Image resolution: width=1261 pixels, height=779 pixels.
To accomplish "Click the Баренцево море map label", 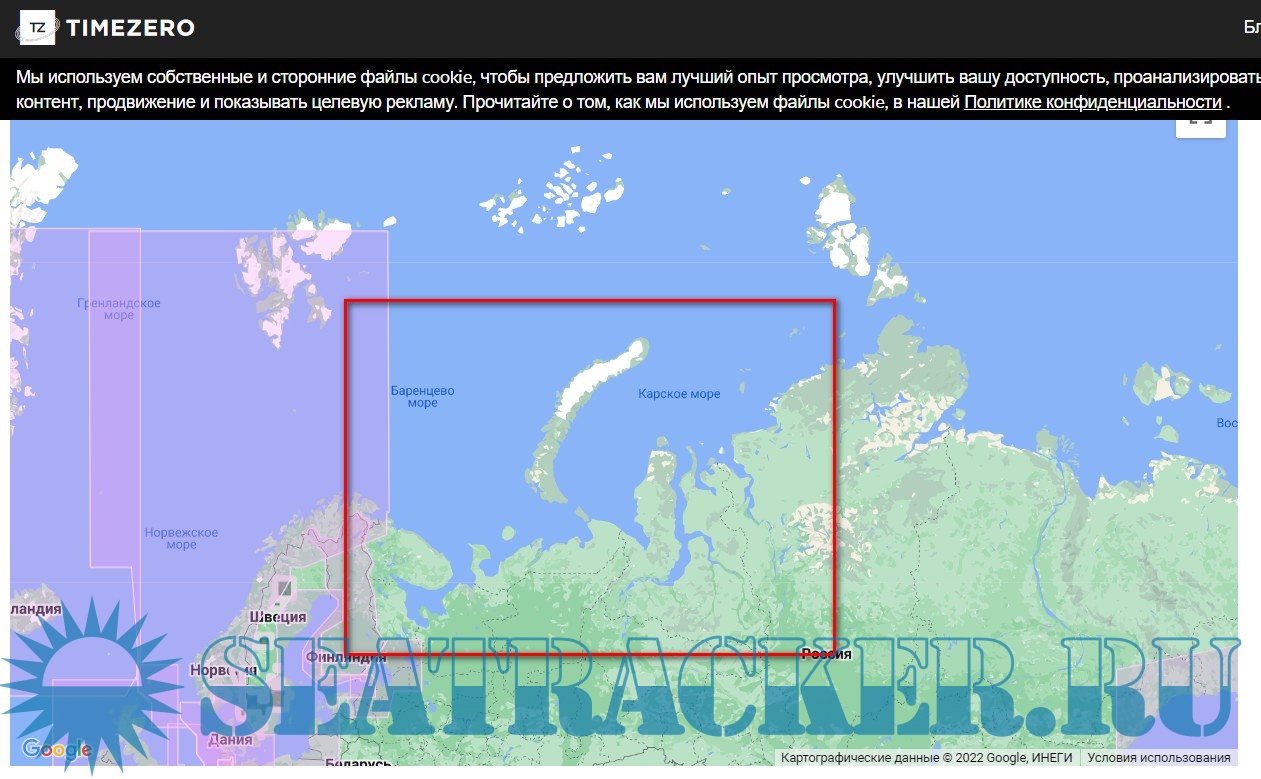I will click(x=422, y=397).
